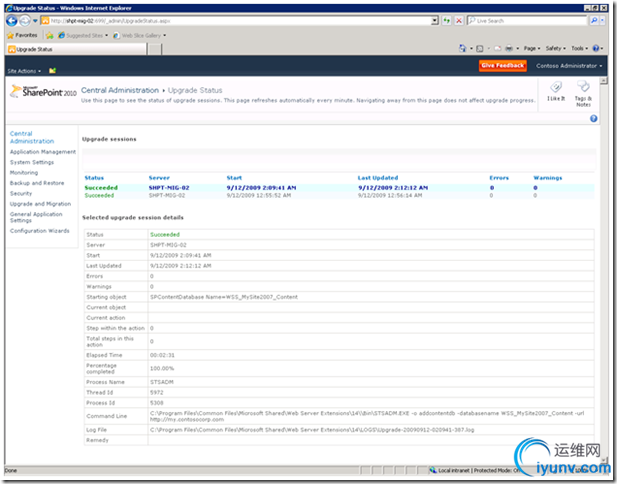Click the Read Mail icon

coord(498,48)
